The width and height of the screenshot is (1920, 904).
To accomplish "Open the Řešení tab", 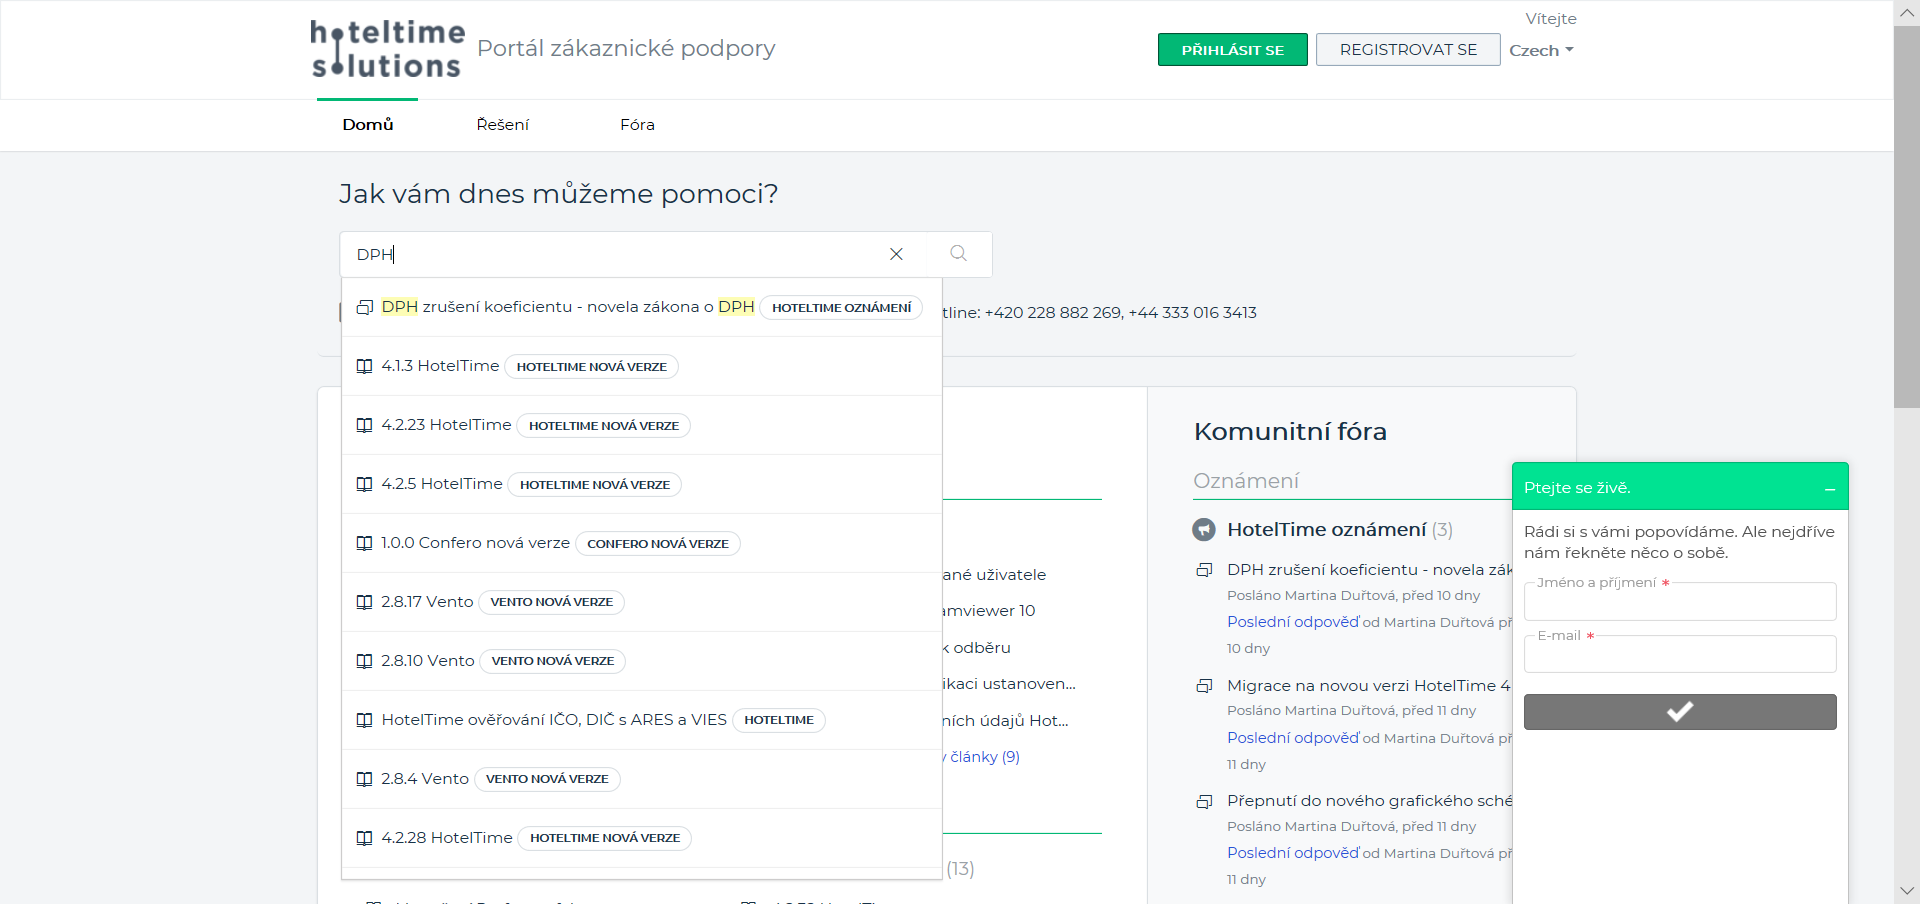I will pyautogui.click(x=503, y=125).
